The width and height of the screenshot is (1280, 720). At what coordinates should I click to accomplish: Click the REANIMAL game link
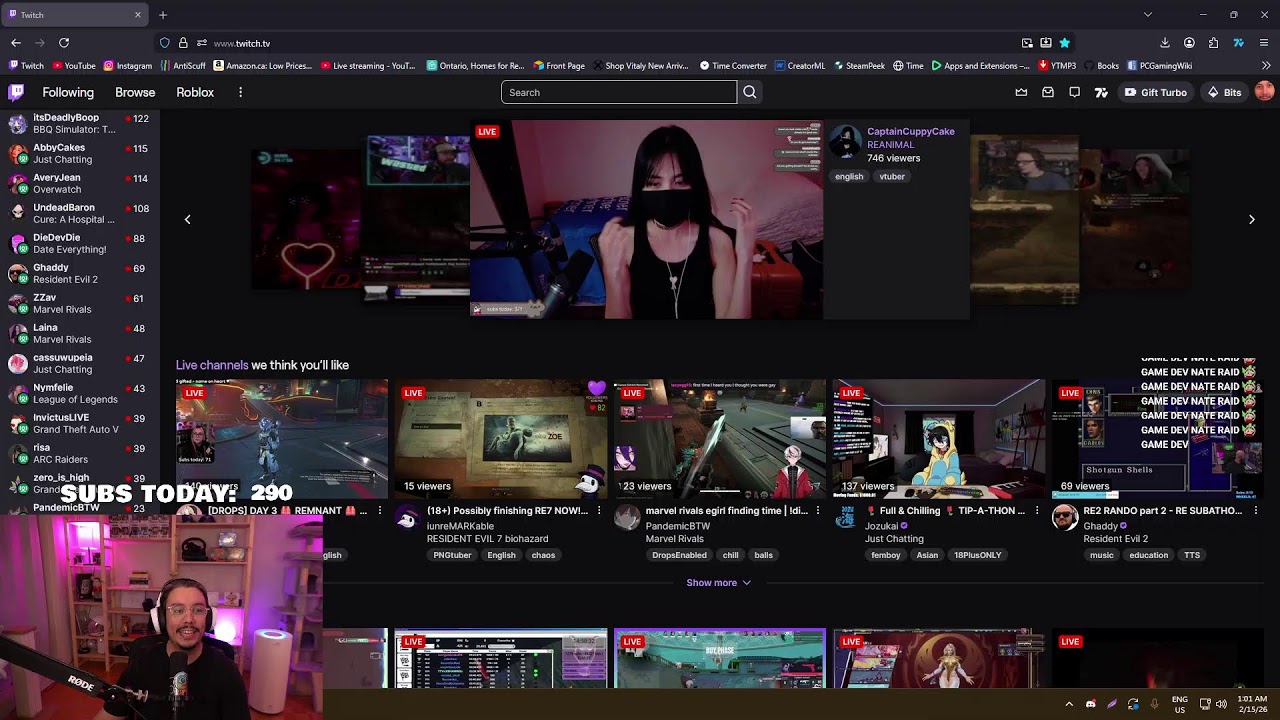click(890, 145)
